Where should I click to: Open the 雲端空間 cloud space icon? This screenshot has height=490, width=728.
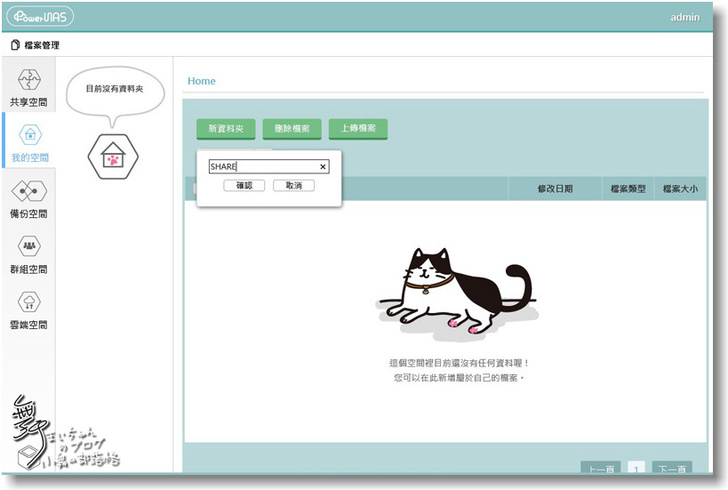29,302
